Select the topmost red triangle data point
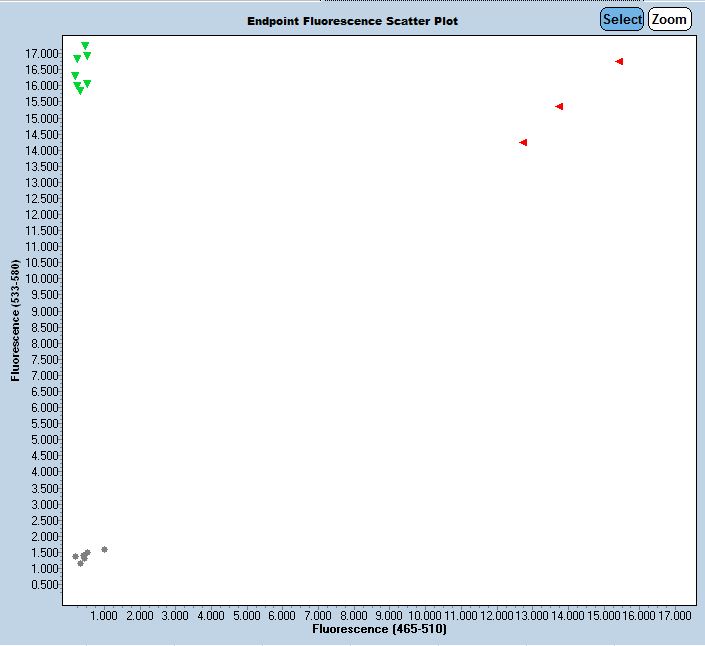The image size is (705, 646). [x=620, y=62]
